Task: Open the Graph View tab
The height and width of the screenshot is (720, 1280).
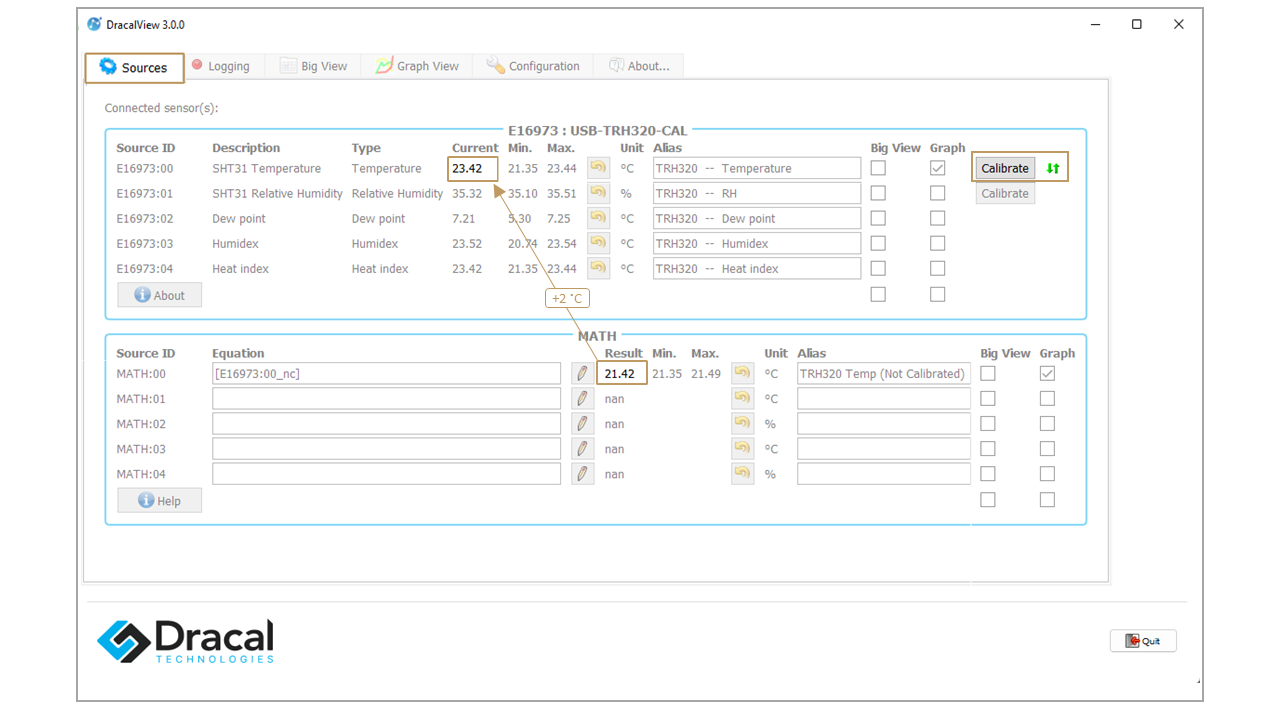Action: coord(417,66)
